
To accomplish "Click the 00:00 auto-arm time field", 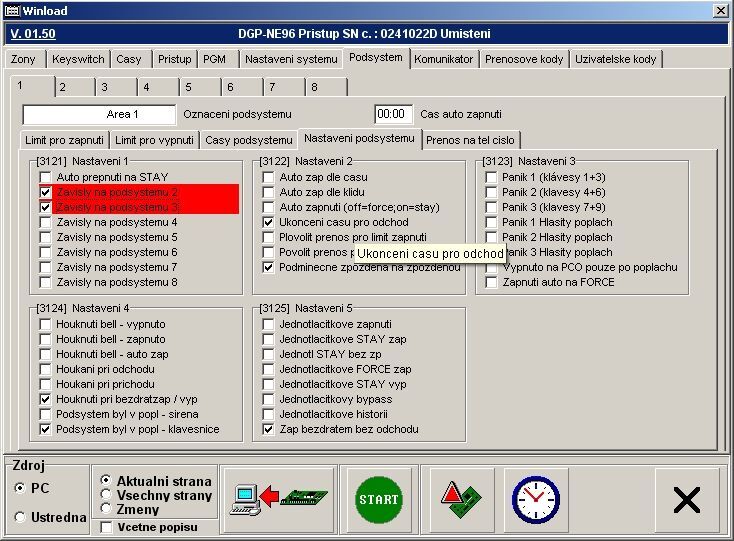I will point(393,114).
